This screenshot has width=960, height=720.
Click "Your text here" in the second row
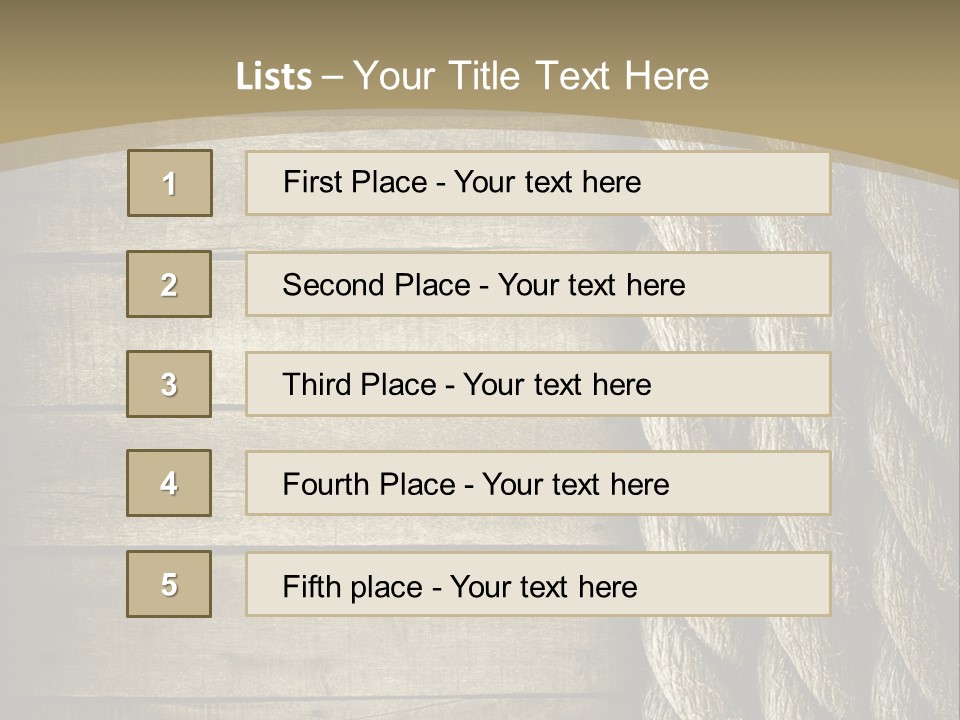click(x=592, y=285)
